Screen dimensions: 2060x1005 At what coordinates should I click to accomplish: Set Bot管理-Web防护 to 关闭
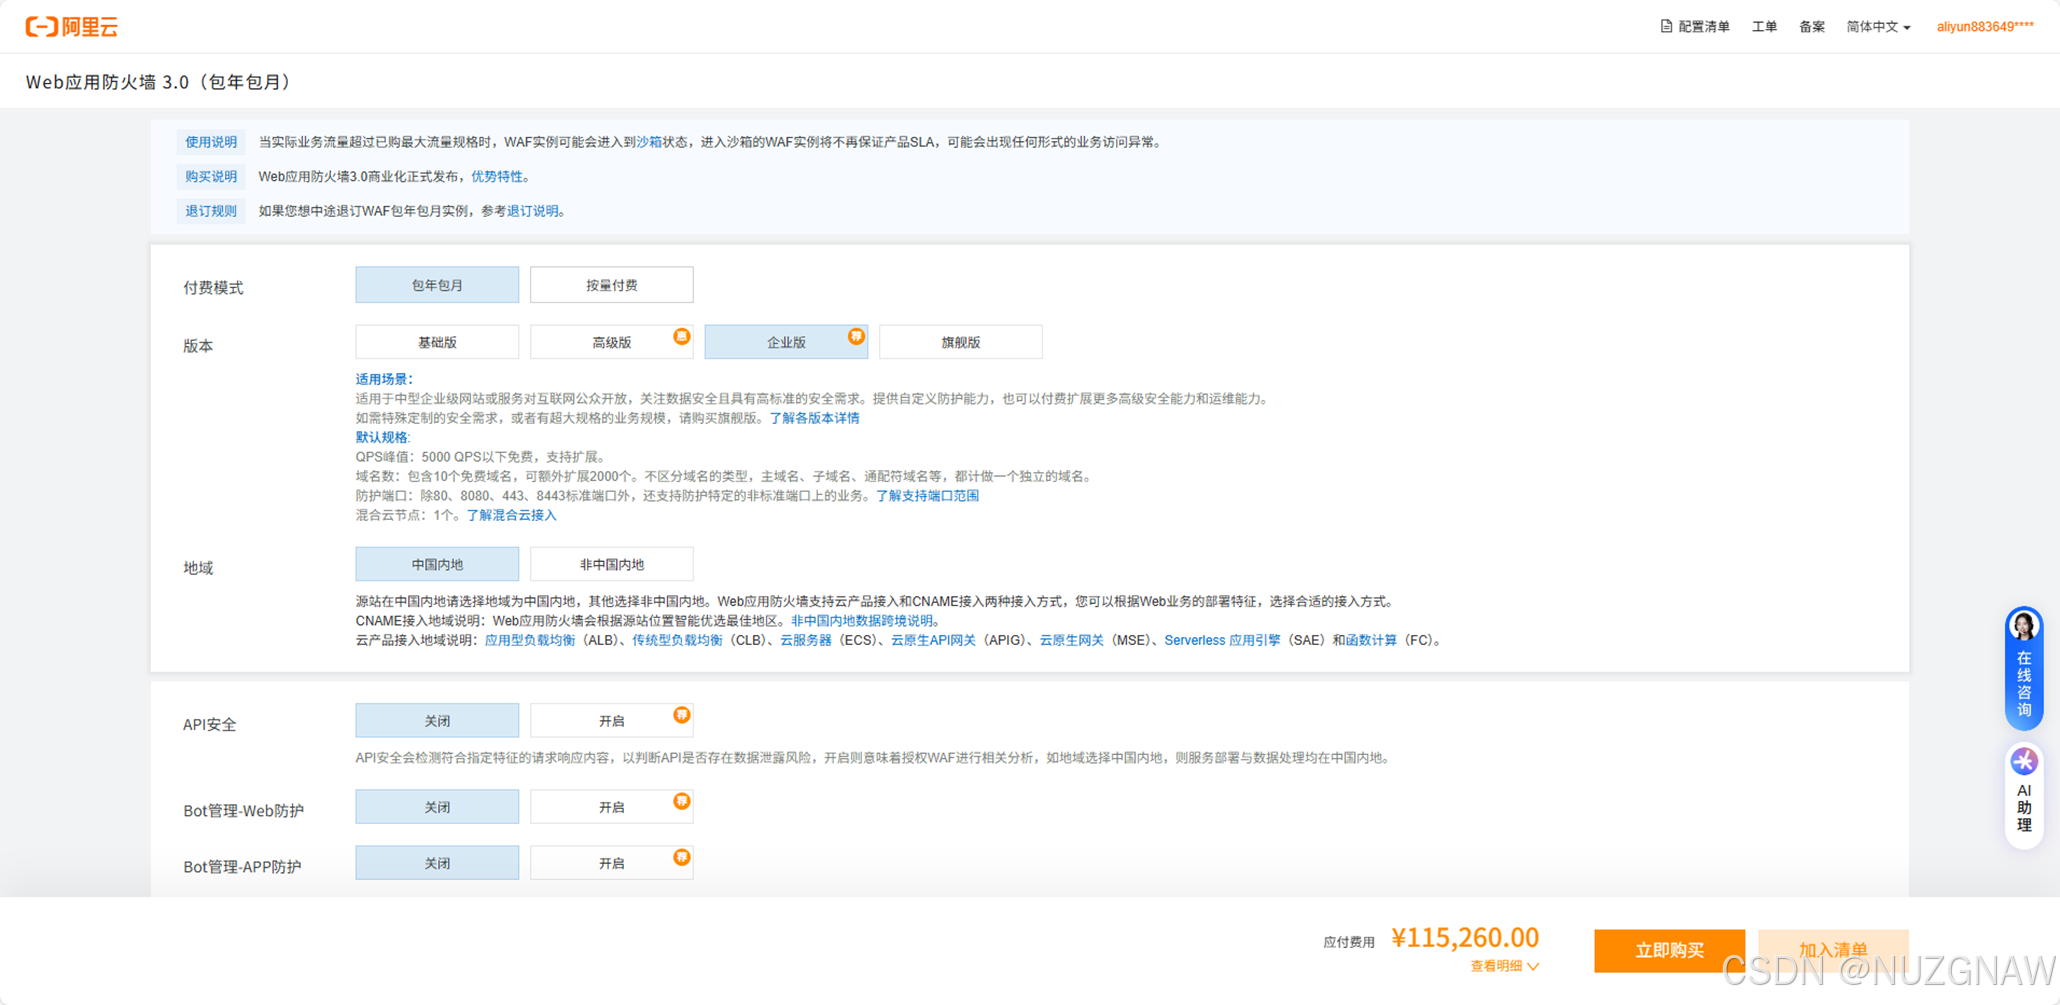[437, 807]
